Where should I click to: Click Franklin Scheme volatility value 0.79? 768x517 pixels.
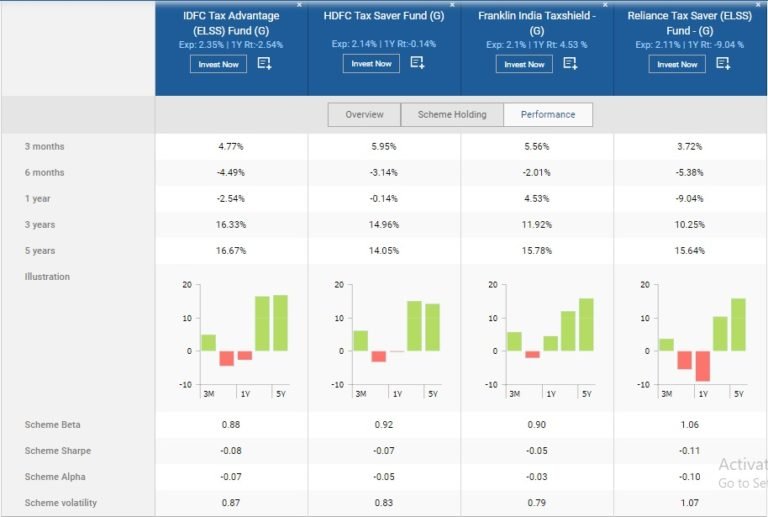[x=536, y=502]
